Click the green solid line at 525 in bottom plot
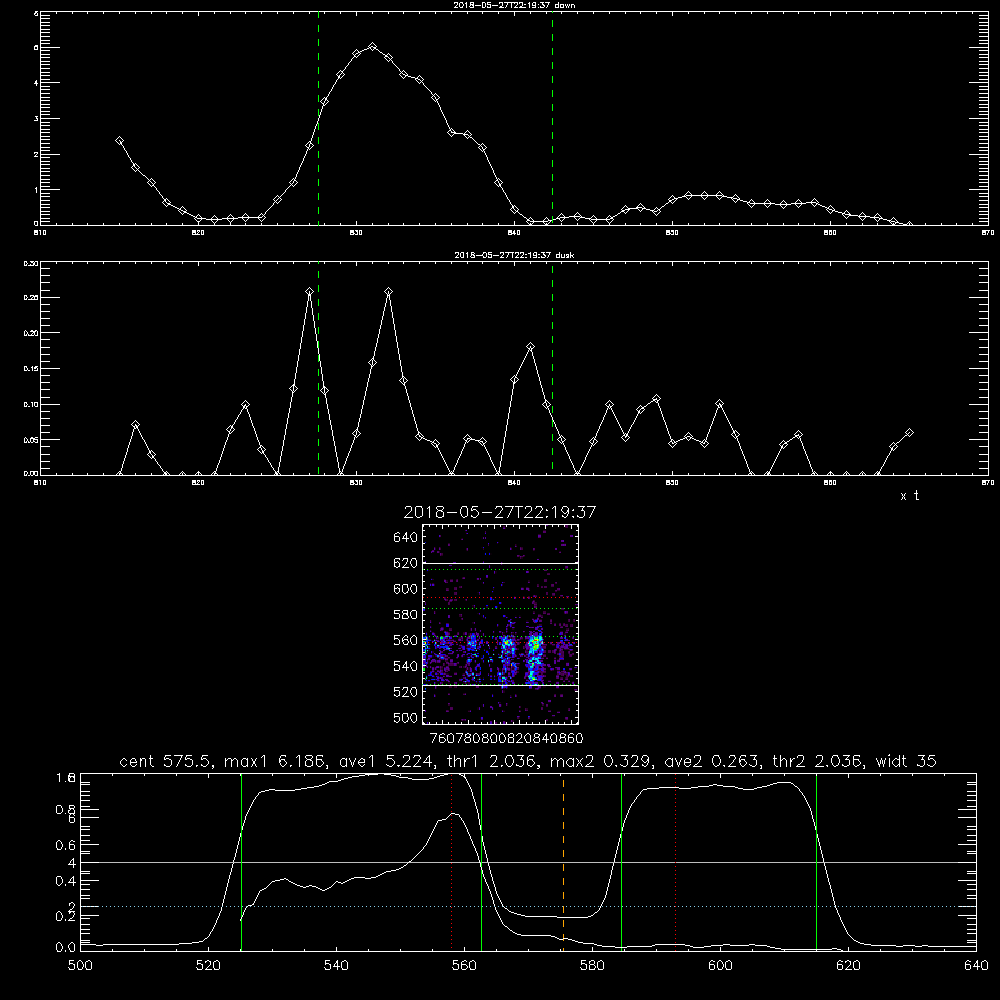The image size is (1000, 1000). click(x=241, y=861)
